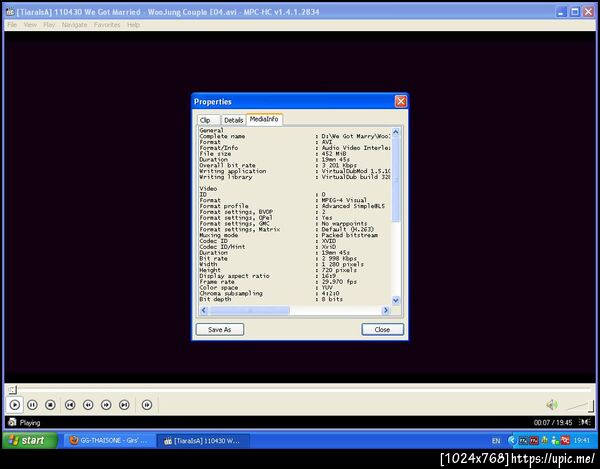This screenshot has width=600, height=469.
Task: Click the Save As button
Action: [x=220, y=329]
